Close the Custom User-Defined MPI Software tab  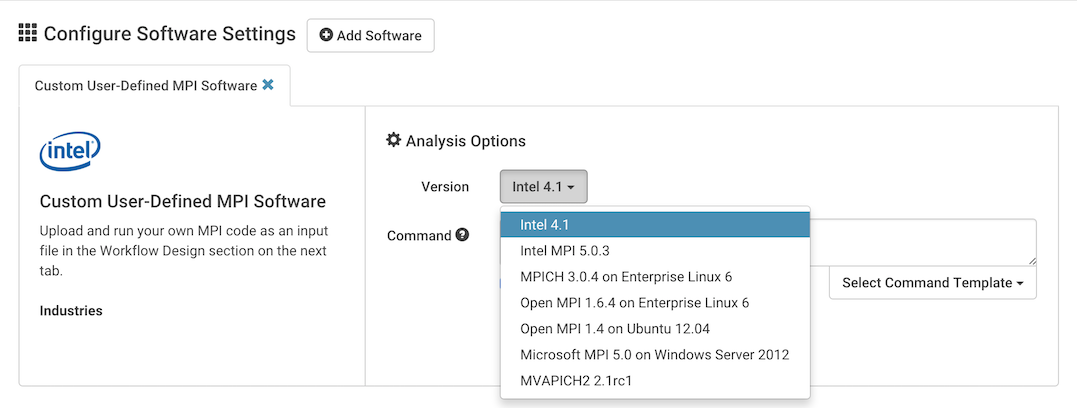point(268,85)
